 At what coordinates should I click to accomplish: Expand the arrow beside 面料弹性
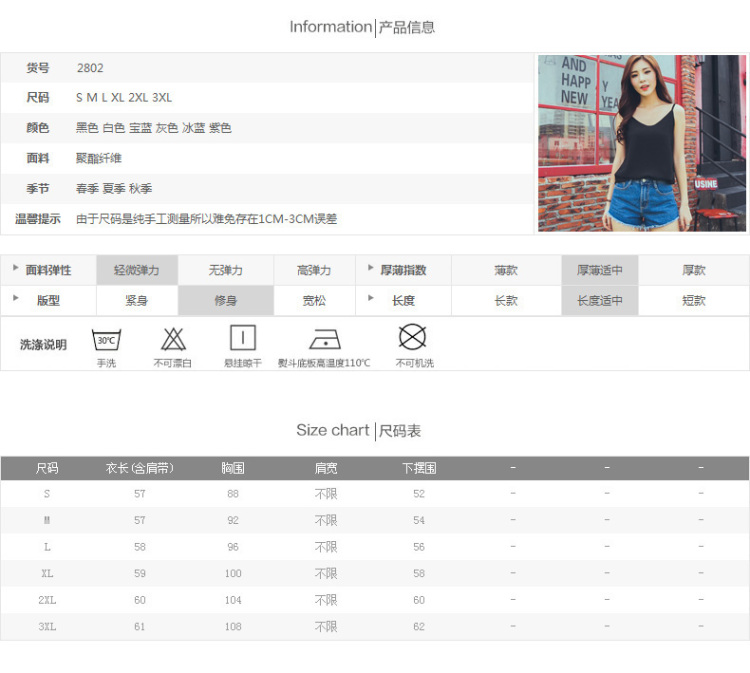[16, 269]
